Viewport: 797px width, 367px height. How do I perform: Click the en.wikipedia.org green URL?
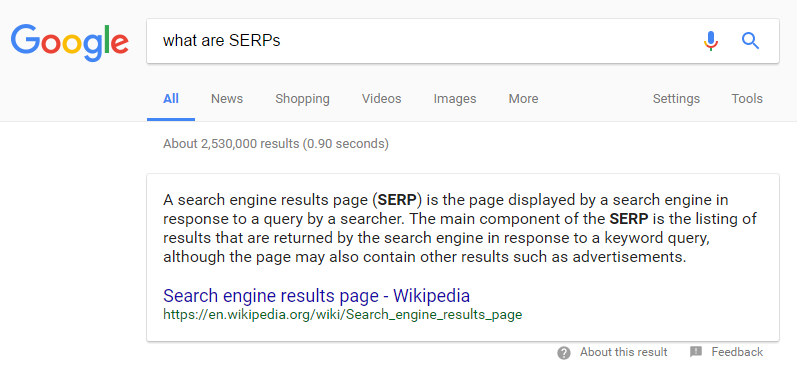pos(343,315)
